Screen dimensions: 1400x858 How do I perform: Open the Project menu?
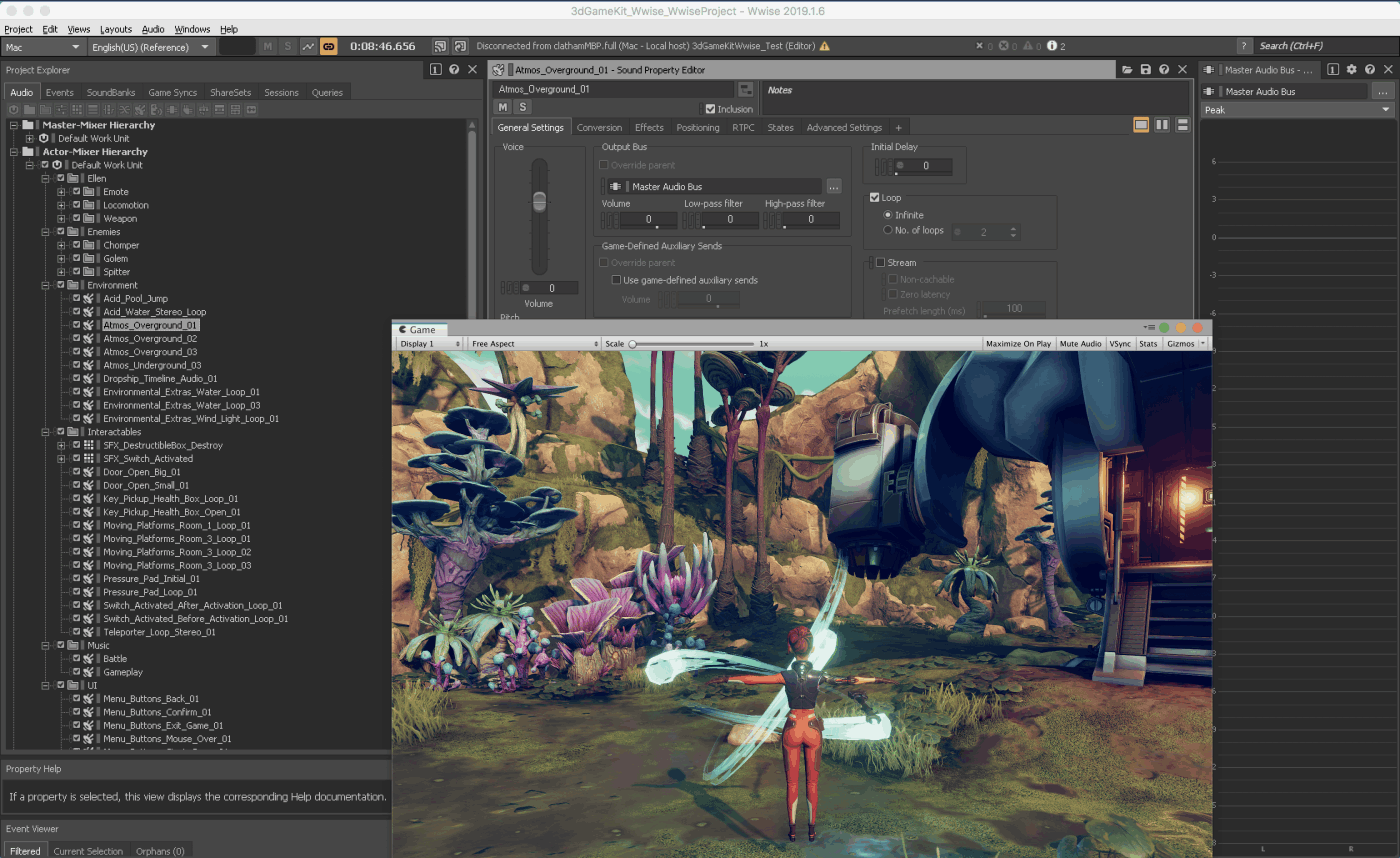[18, 29]
